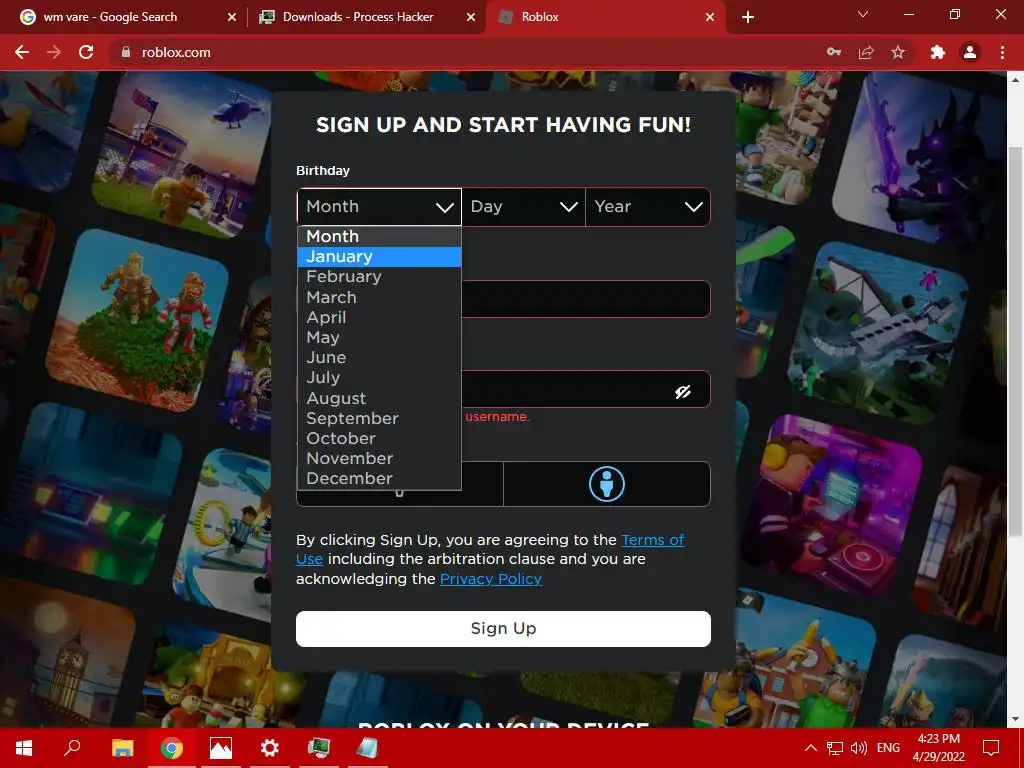1024x768 pixels.
Task: Open the Photos app on taskbar
Action: click(221, 748)
